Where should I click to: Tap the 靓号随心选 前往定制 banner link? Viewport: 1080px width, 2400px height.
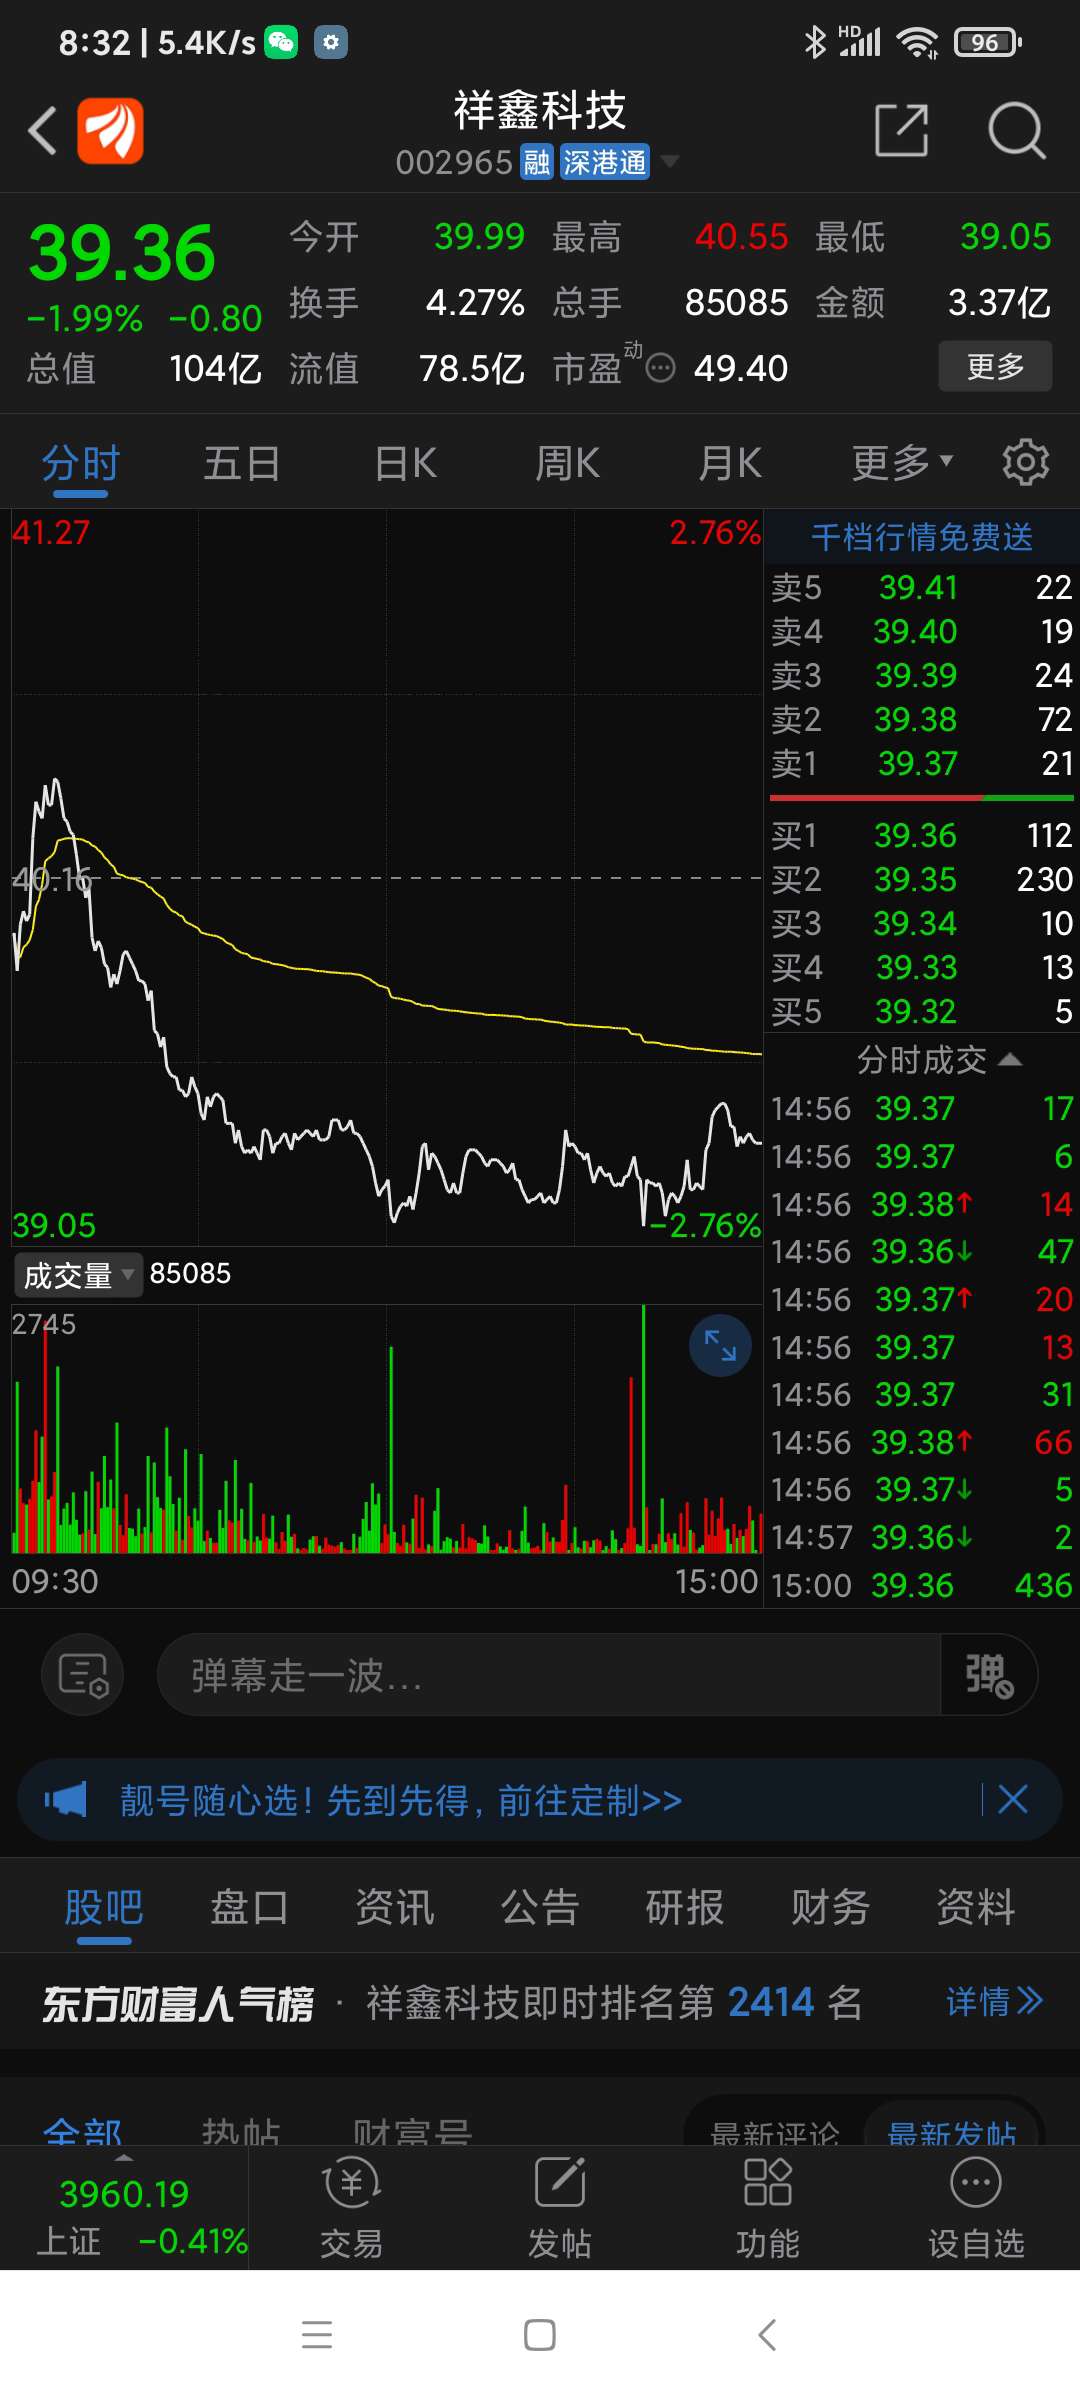(401, 1800)
